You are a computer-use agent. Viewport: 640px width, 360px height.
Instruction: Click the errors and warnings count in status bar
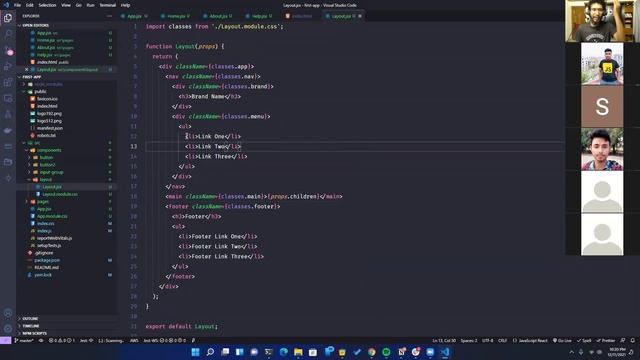[x=61, y=340]
